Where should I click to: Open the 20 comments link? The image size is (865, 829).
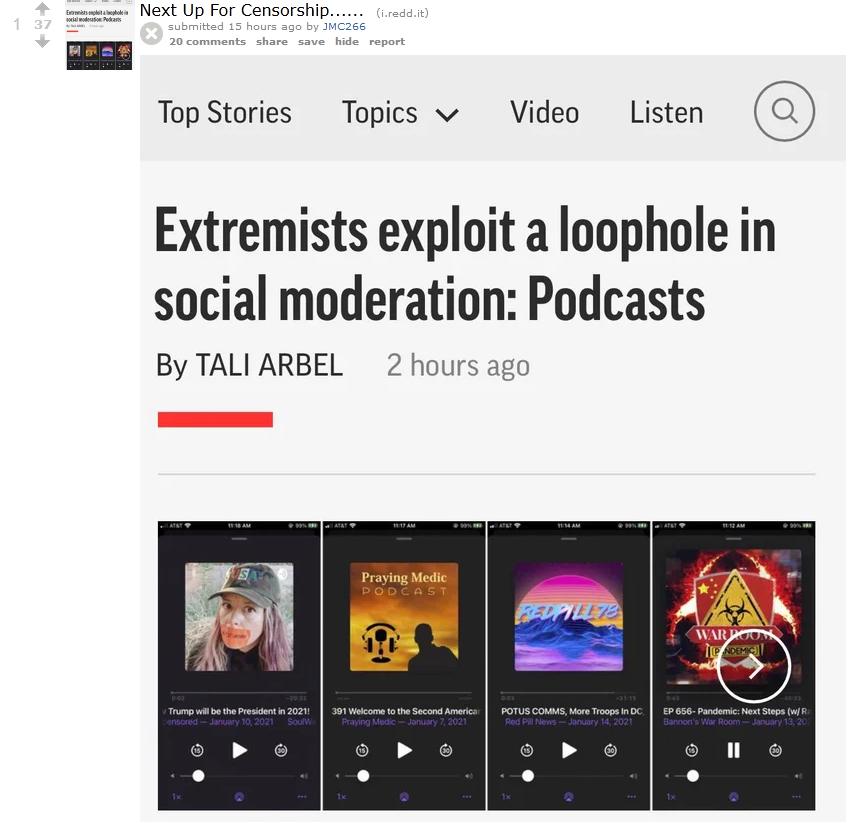pos(207,41)
